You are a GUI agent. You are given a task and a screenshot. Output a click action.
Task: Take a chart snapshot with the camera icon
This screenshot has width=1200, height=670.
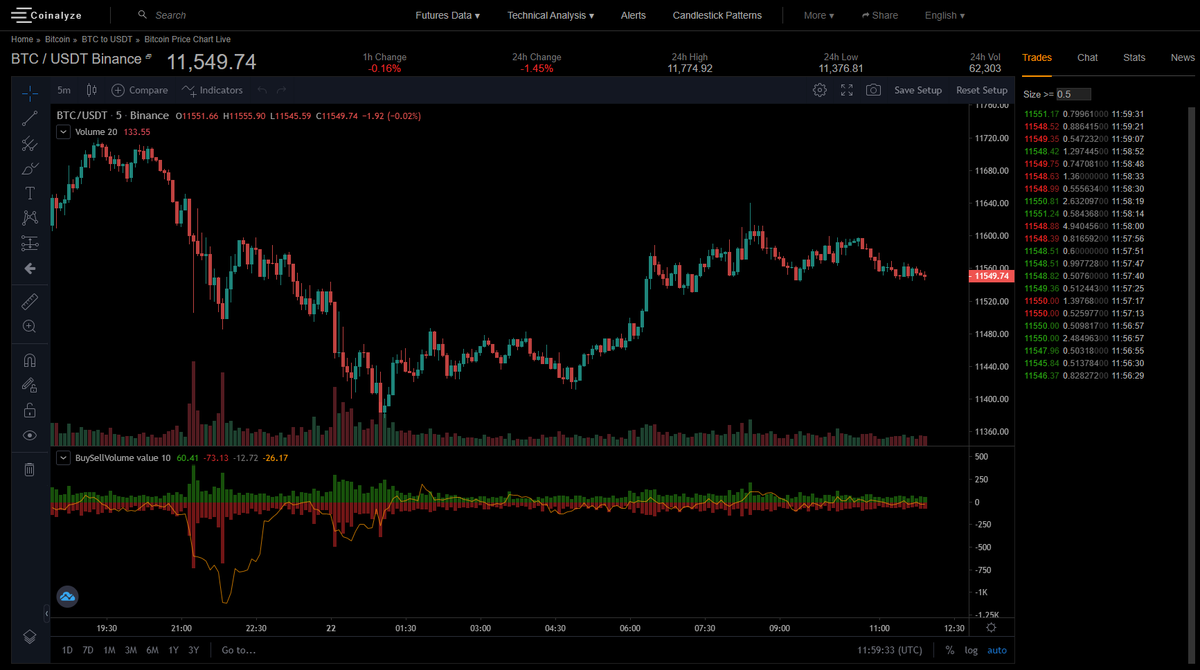(x=873, y=89)
